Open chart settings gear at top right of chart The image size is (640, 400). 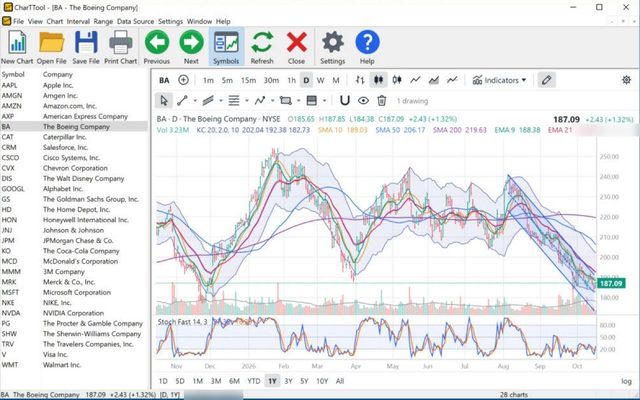click(x=626, y=80)
